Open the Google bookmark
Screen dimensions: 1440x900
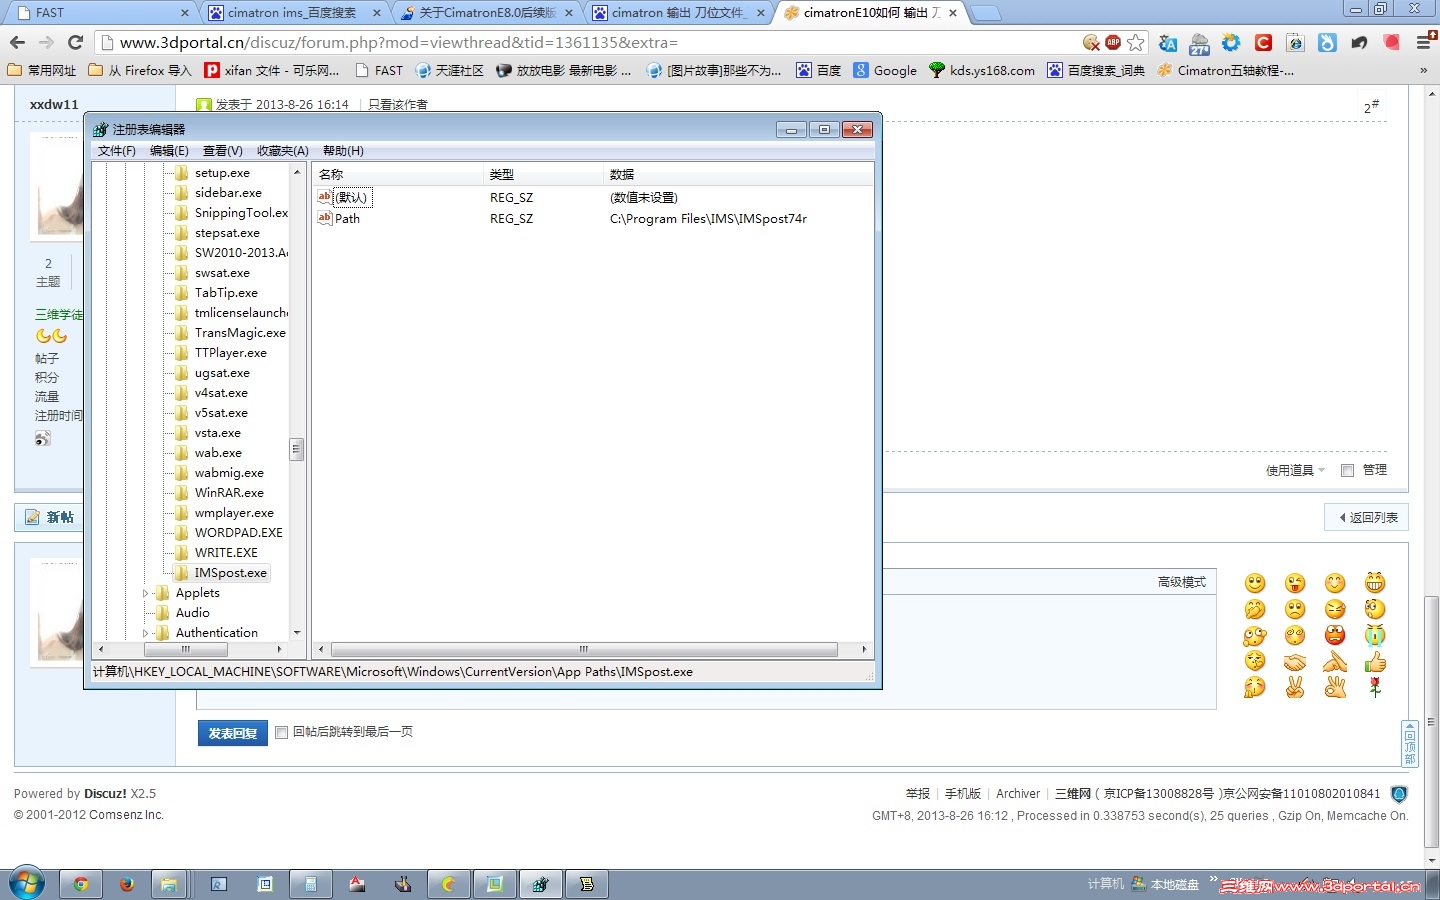tap(885, 70)
